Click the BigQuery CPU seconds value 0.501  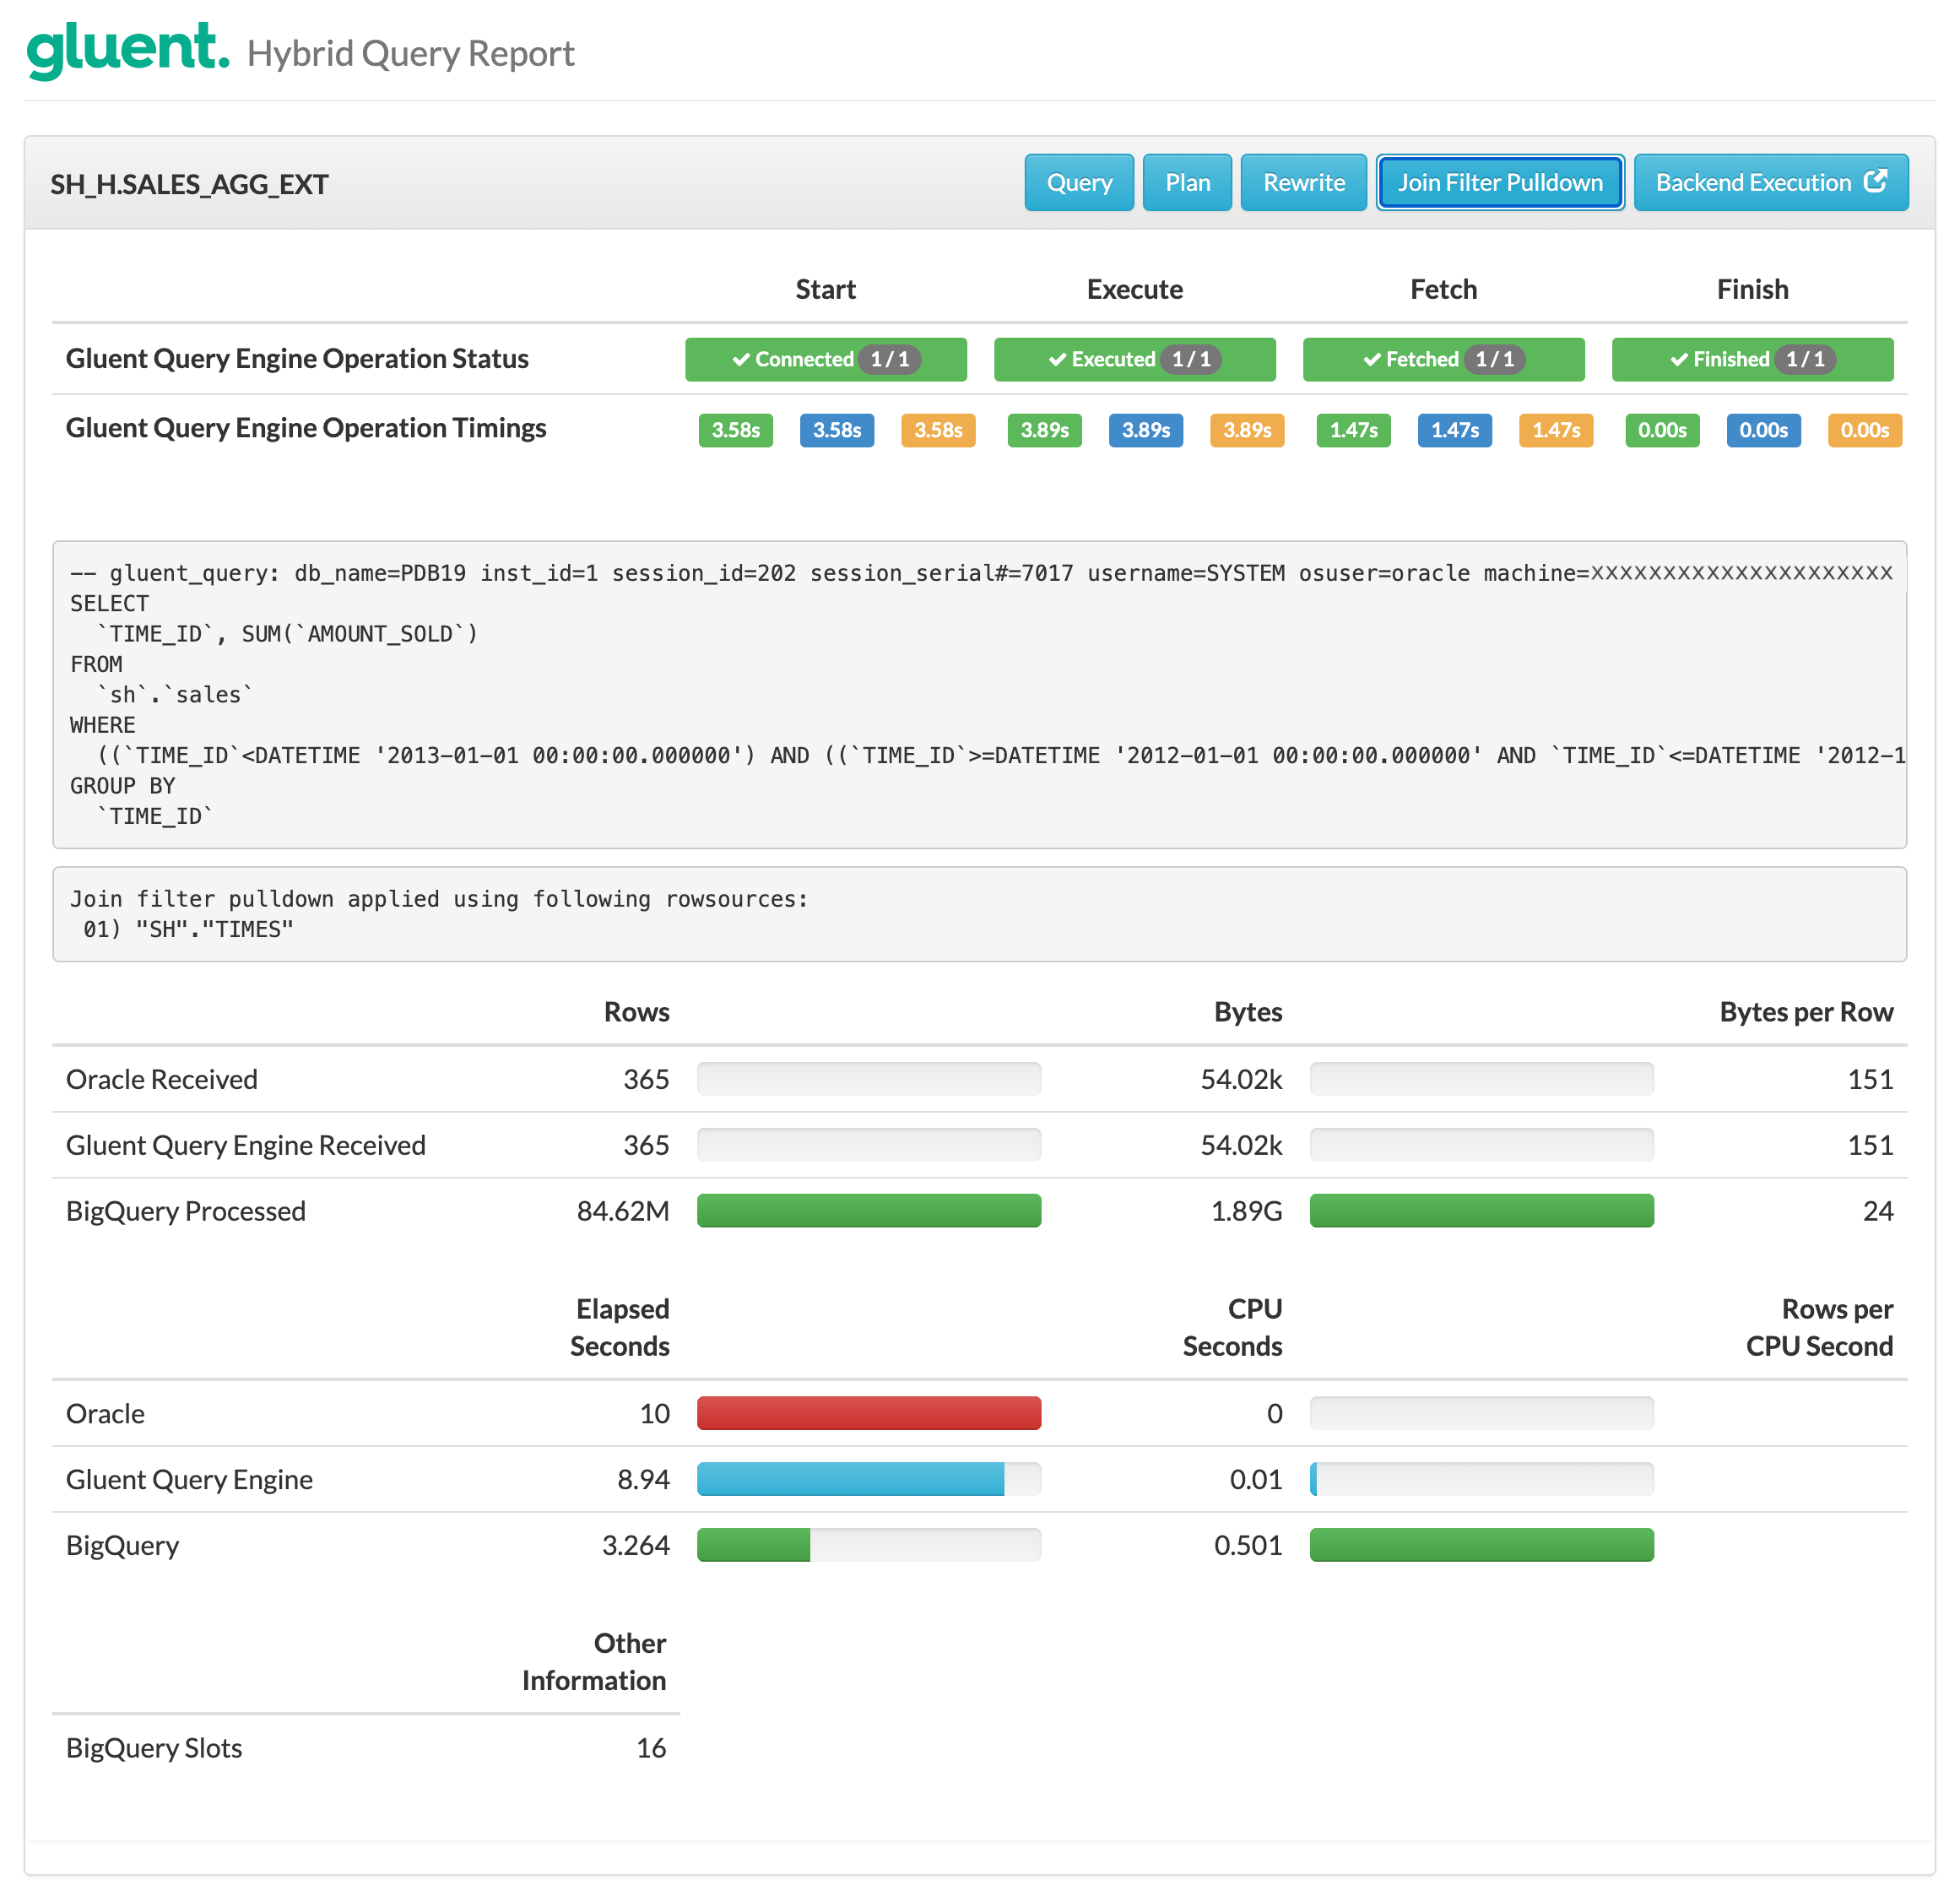1248,1545
